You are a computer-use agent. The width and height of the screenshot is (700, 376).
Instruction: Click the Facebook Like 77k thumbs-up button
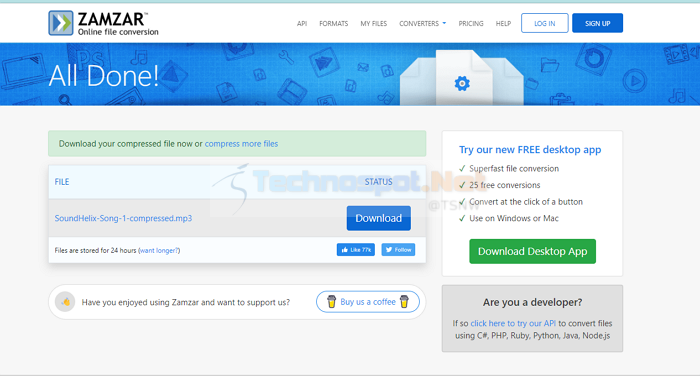[356, 250]
